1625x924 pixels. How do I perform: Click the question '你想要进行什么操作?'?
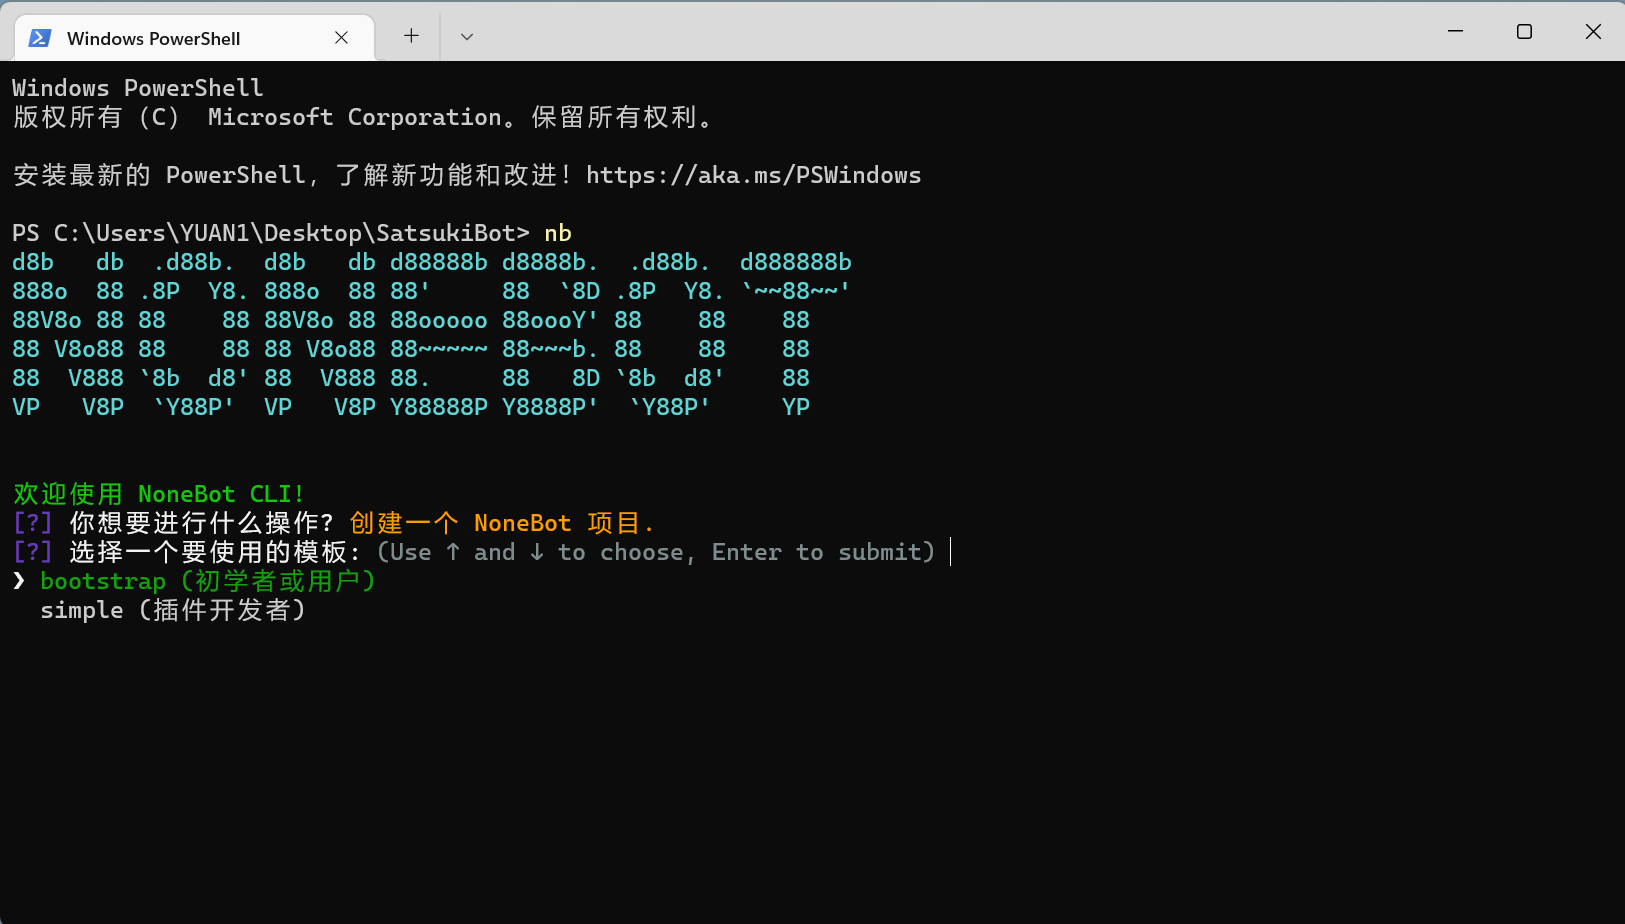201,523
